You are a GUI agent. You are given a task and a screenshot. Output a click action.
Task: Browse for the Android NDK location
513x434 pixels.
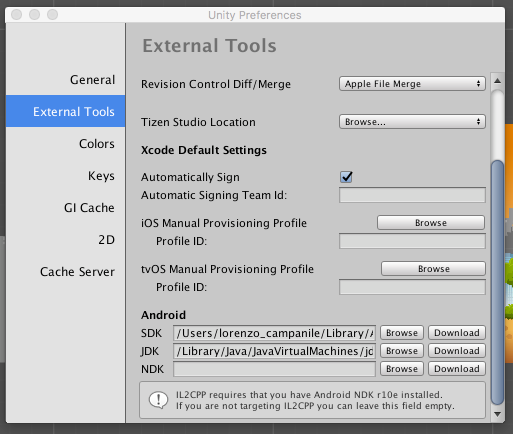(402, 369)
